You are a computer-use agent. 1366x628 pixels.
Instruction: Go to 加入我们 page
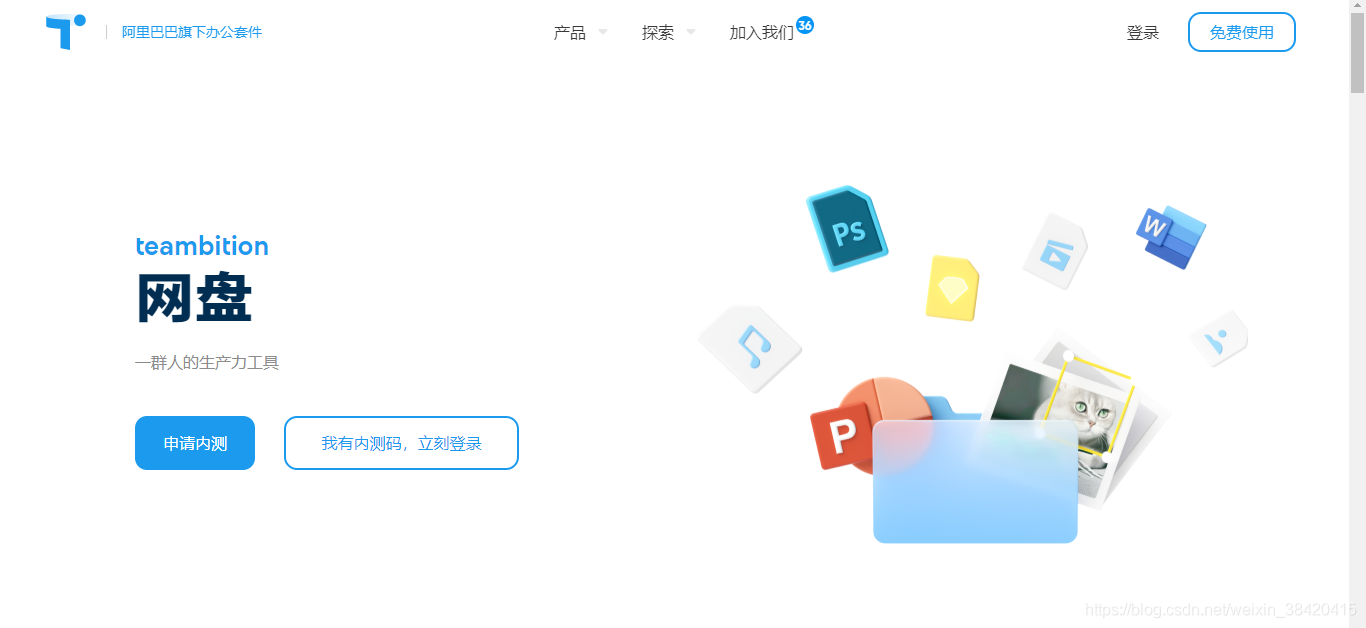point(761,32)
